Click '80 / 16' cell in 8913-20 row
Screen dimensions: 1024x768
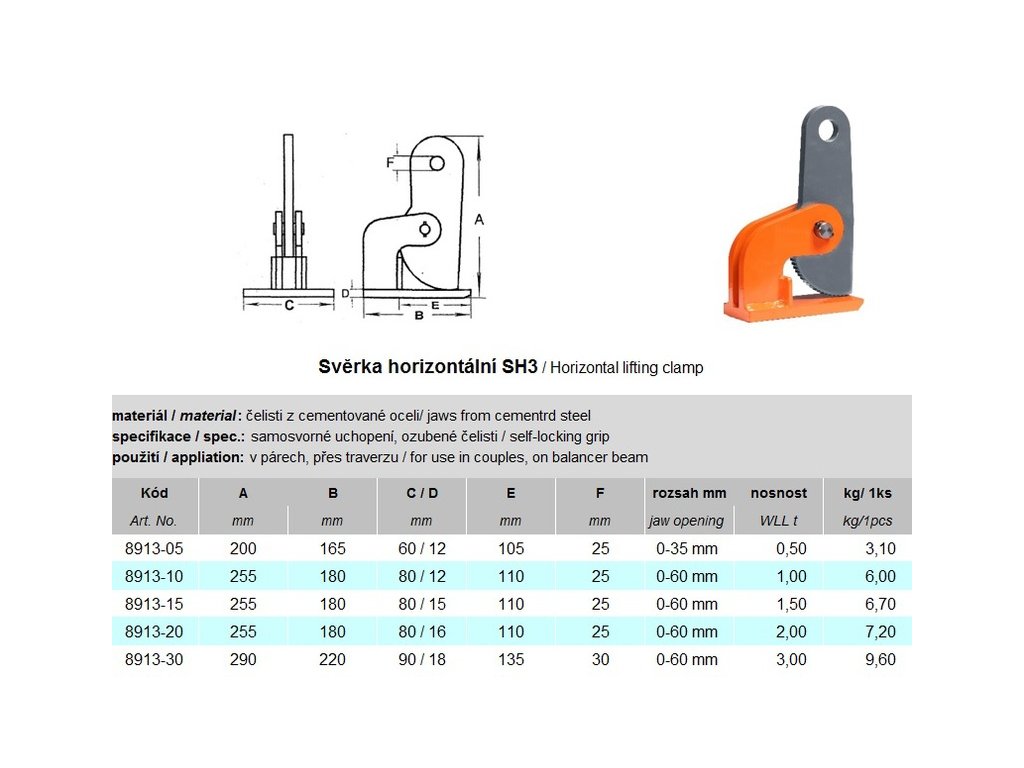click(422, 632)
